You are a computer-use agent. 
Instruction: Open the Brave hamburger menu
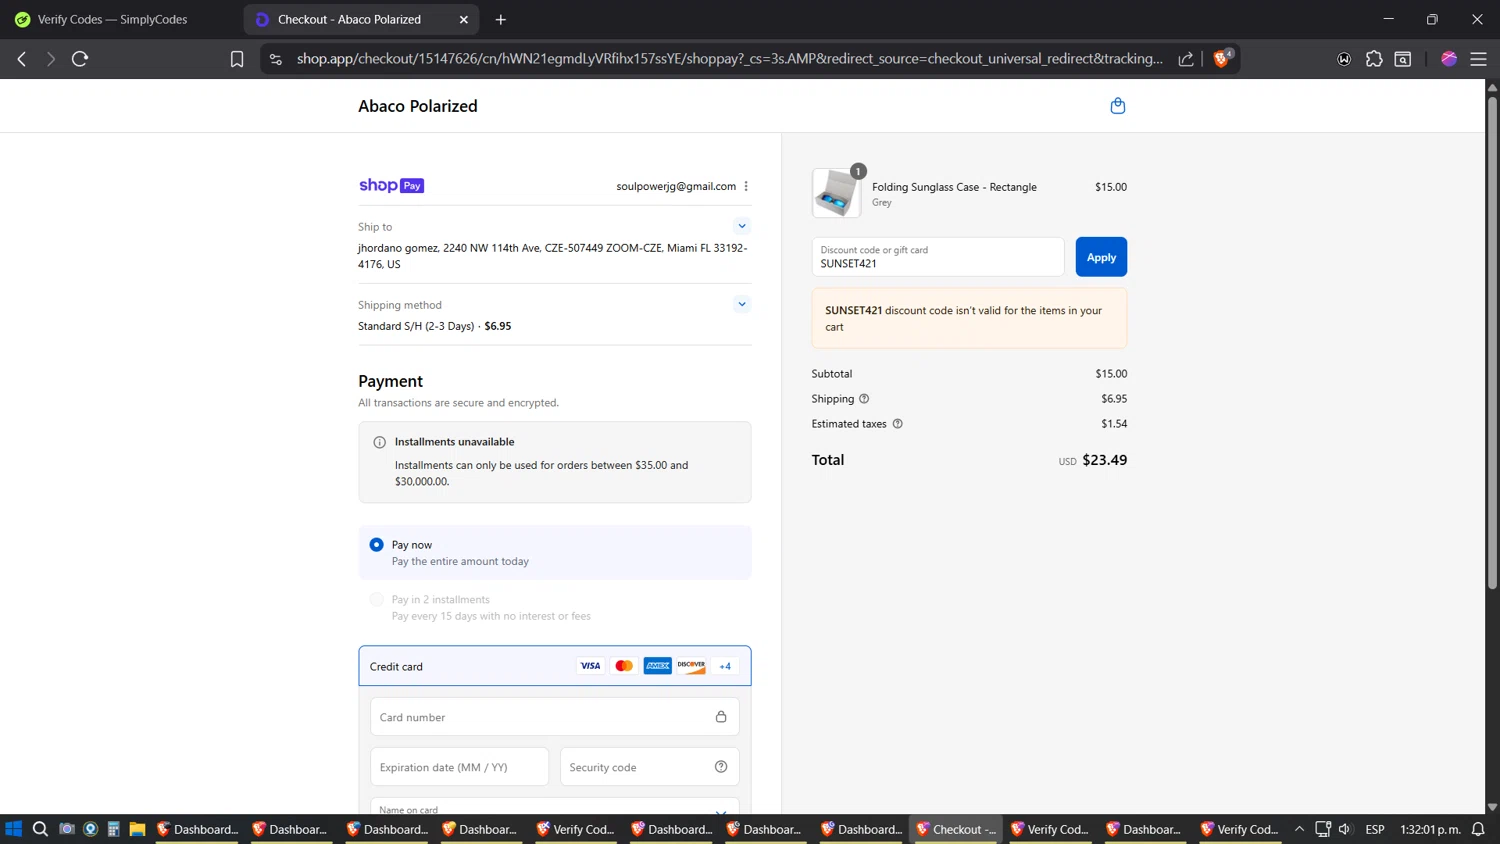1478,59
